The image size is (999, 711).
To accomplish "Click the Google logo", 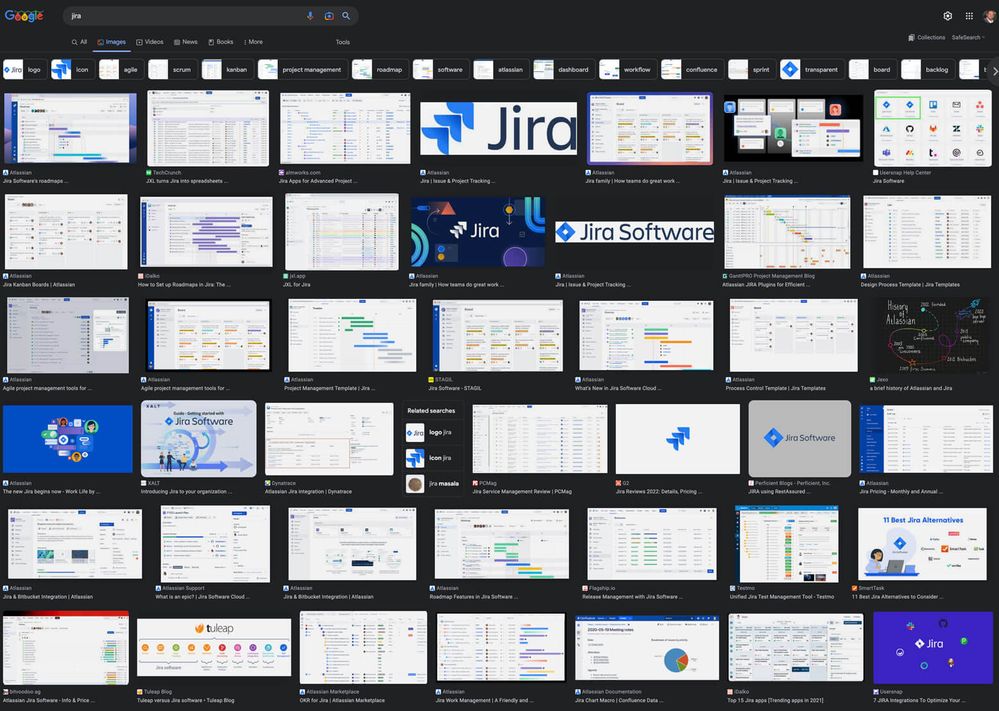I will (x=24, y=16).
